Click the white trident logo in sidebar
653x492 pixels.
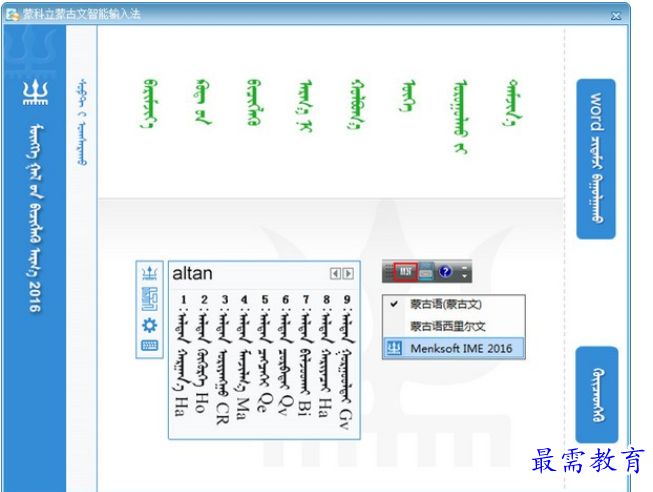coord(35,92)
